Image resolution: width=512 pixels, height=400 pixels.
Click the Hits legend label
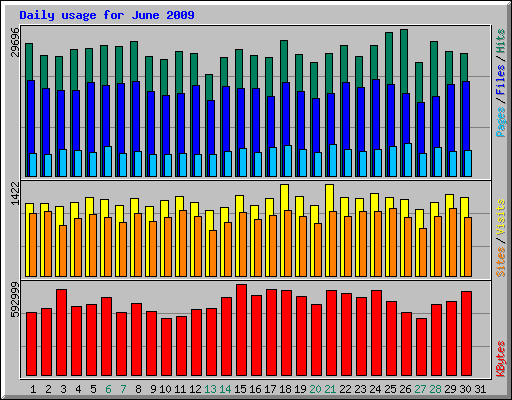pos(500,41)
